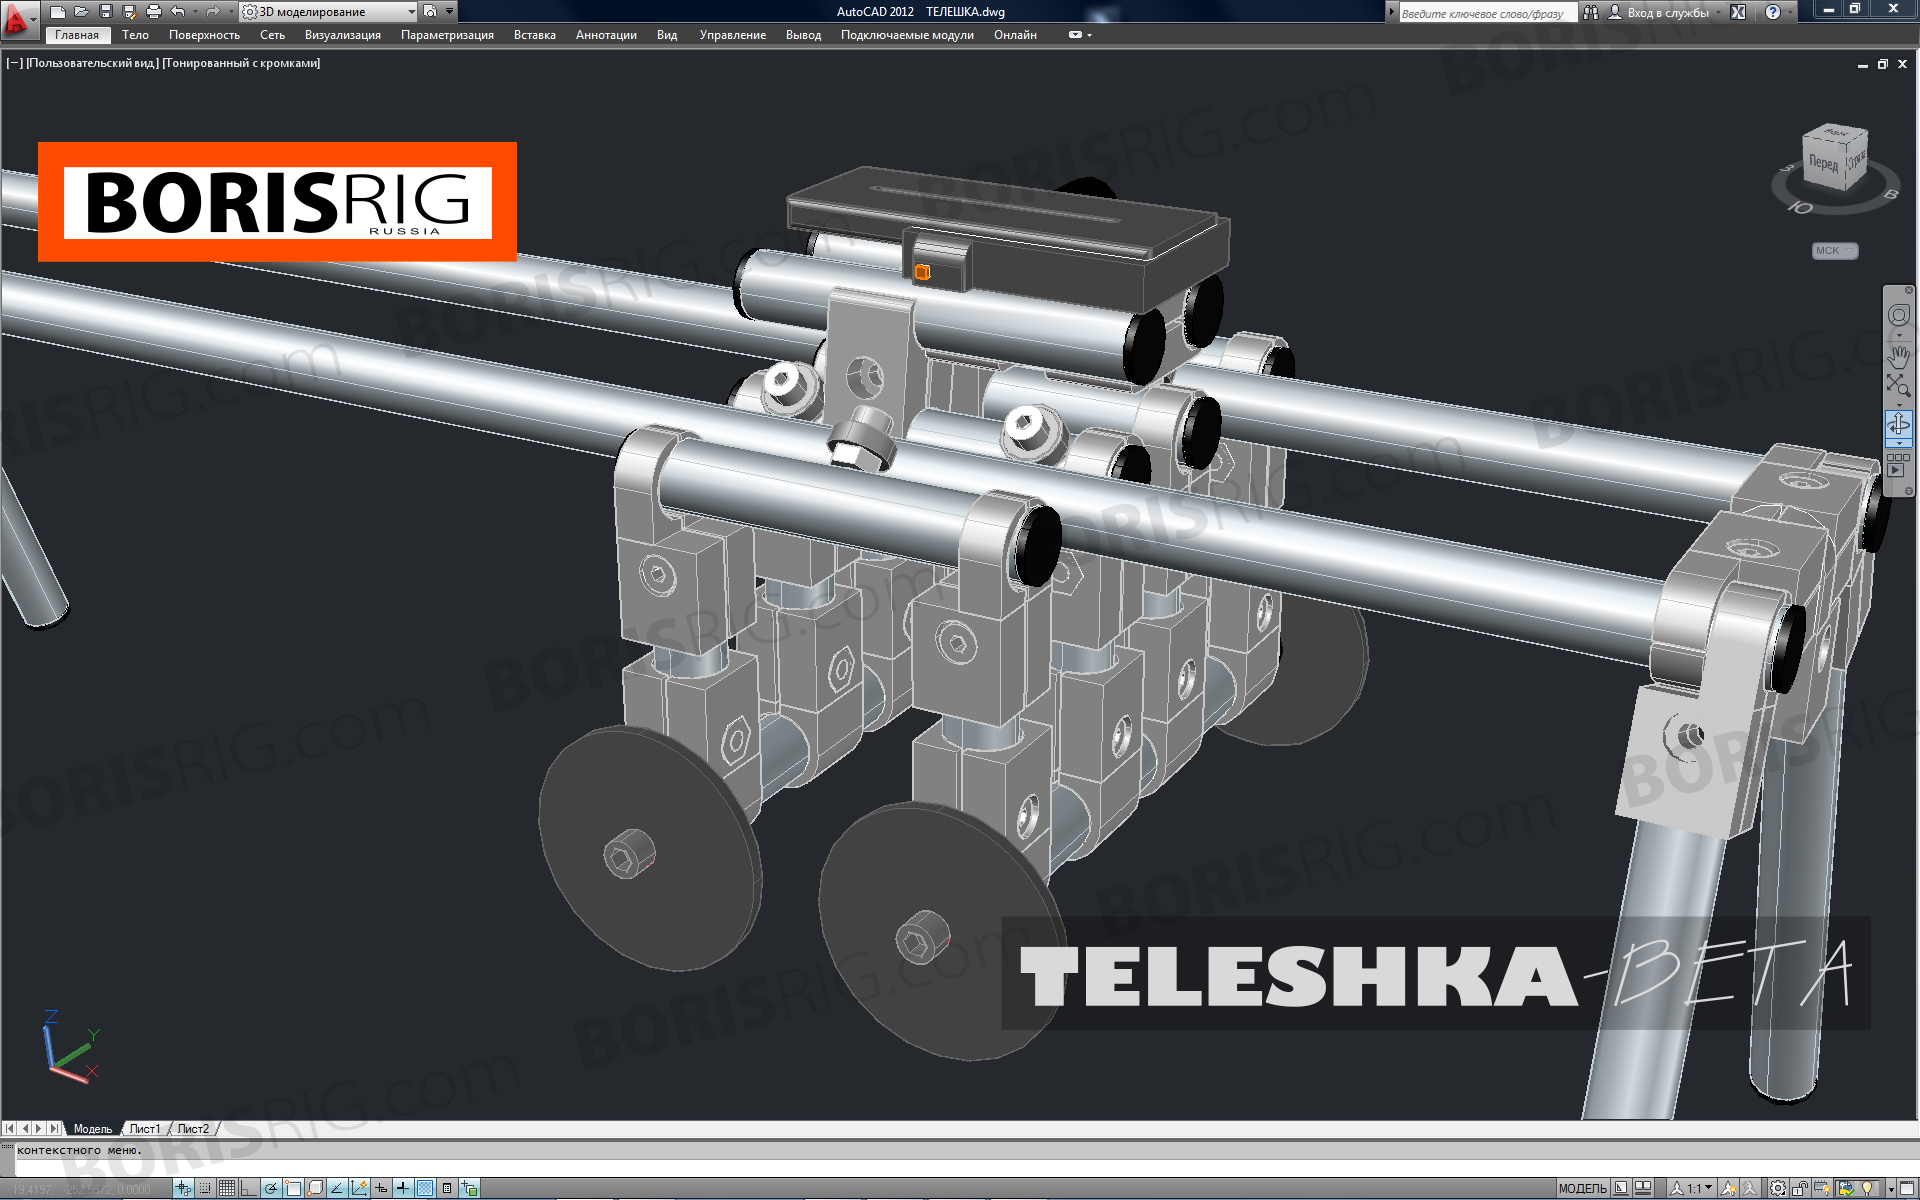Open the Управление ribbon tab

tap(733, 35)
